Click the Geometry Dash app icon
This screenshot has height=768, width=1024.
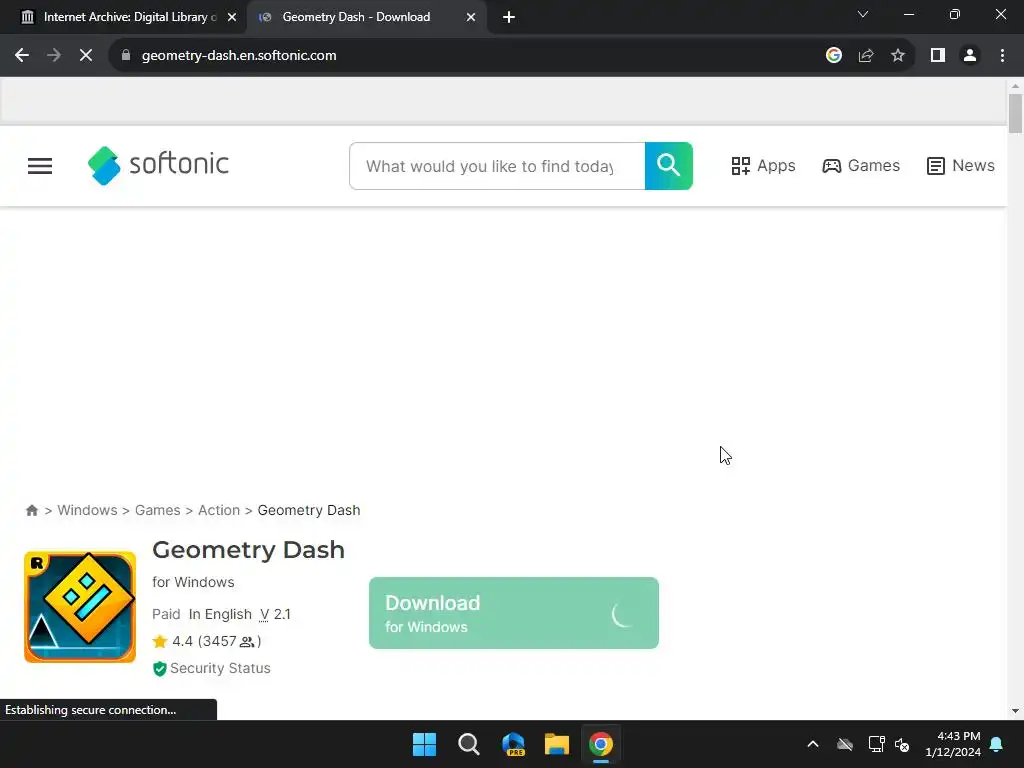[80, 607]
